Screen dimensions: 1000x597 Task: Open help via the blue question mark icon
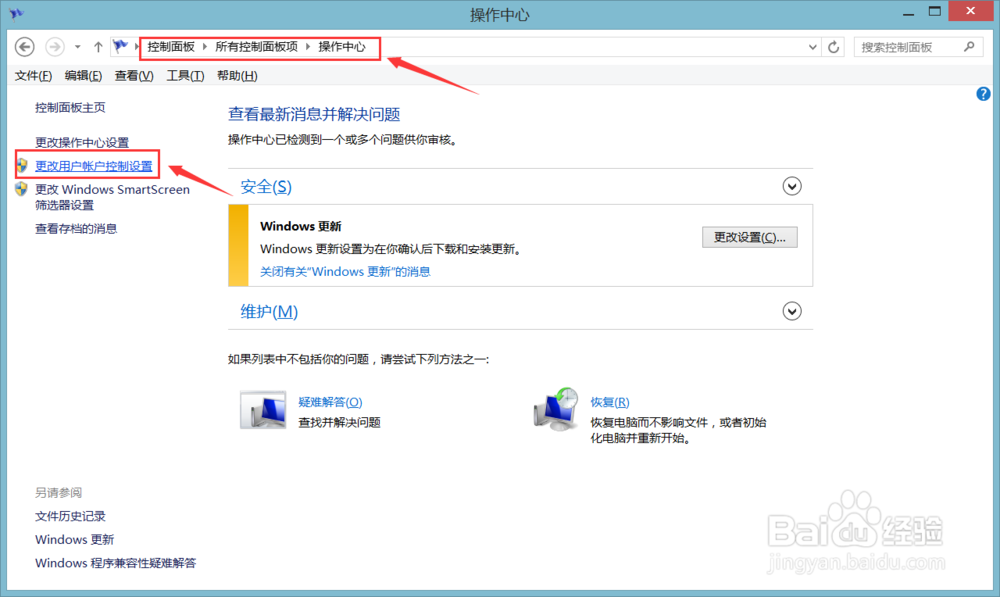[x=983, y=93]
